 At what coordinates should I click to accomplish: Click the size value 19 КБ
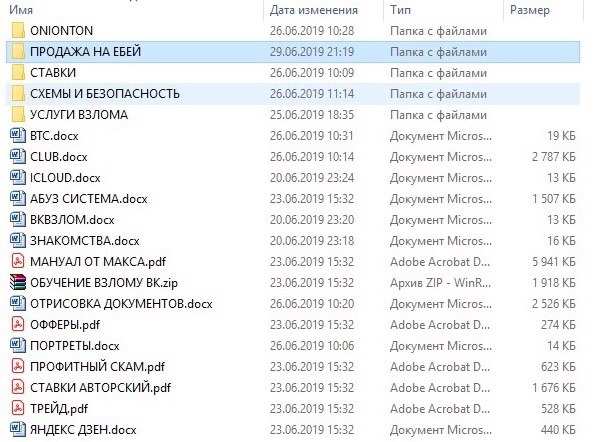tap(561, 136)
